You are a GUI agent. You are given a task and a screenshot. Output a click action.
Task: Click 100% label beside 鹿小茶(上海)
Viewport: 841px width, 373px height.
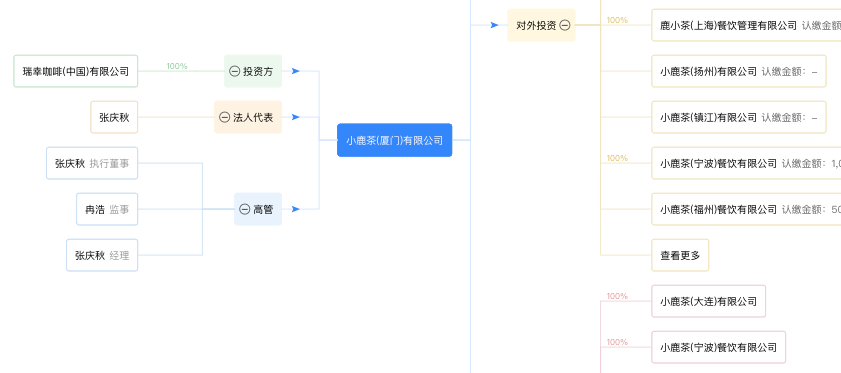tap(617, 20)
